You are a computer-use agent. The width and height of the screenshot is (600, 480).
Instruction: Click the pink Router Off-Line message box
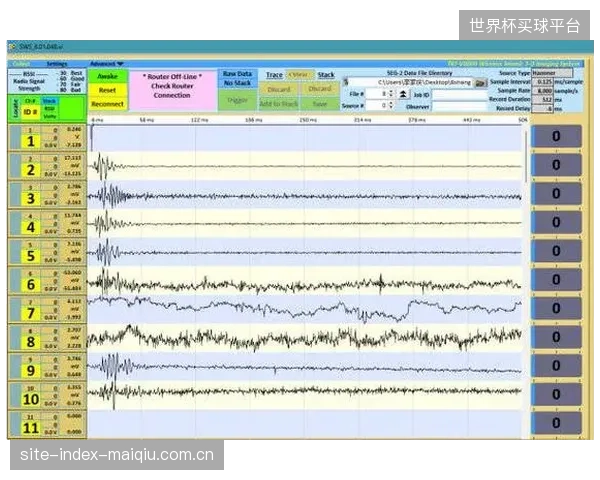click(x=173, y=90)
